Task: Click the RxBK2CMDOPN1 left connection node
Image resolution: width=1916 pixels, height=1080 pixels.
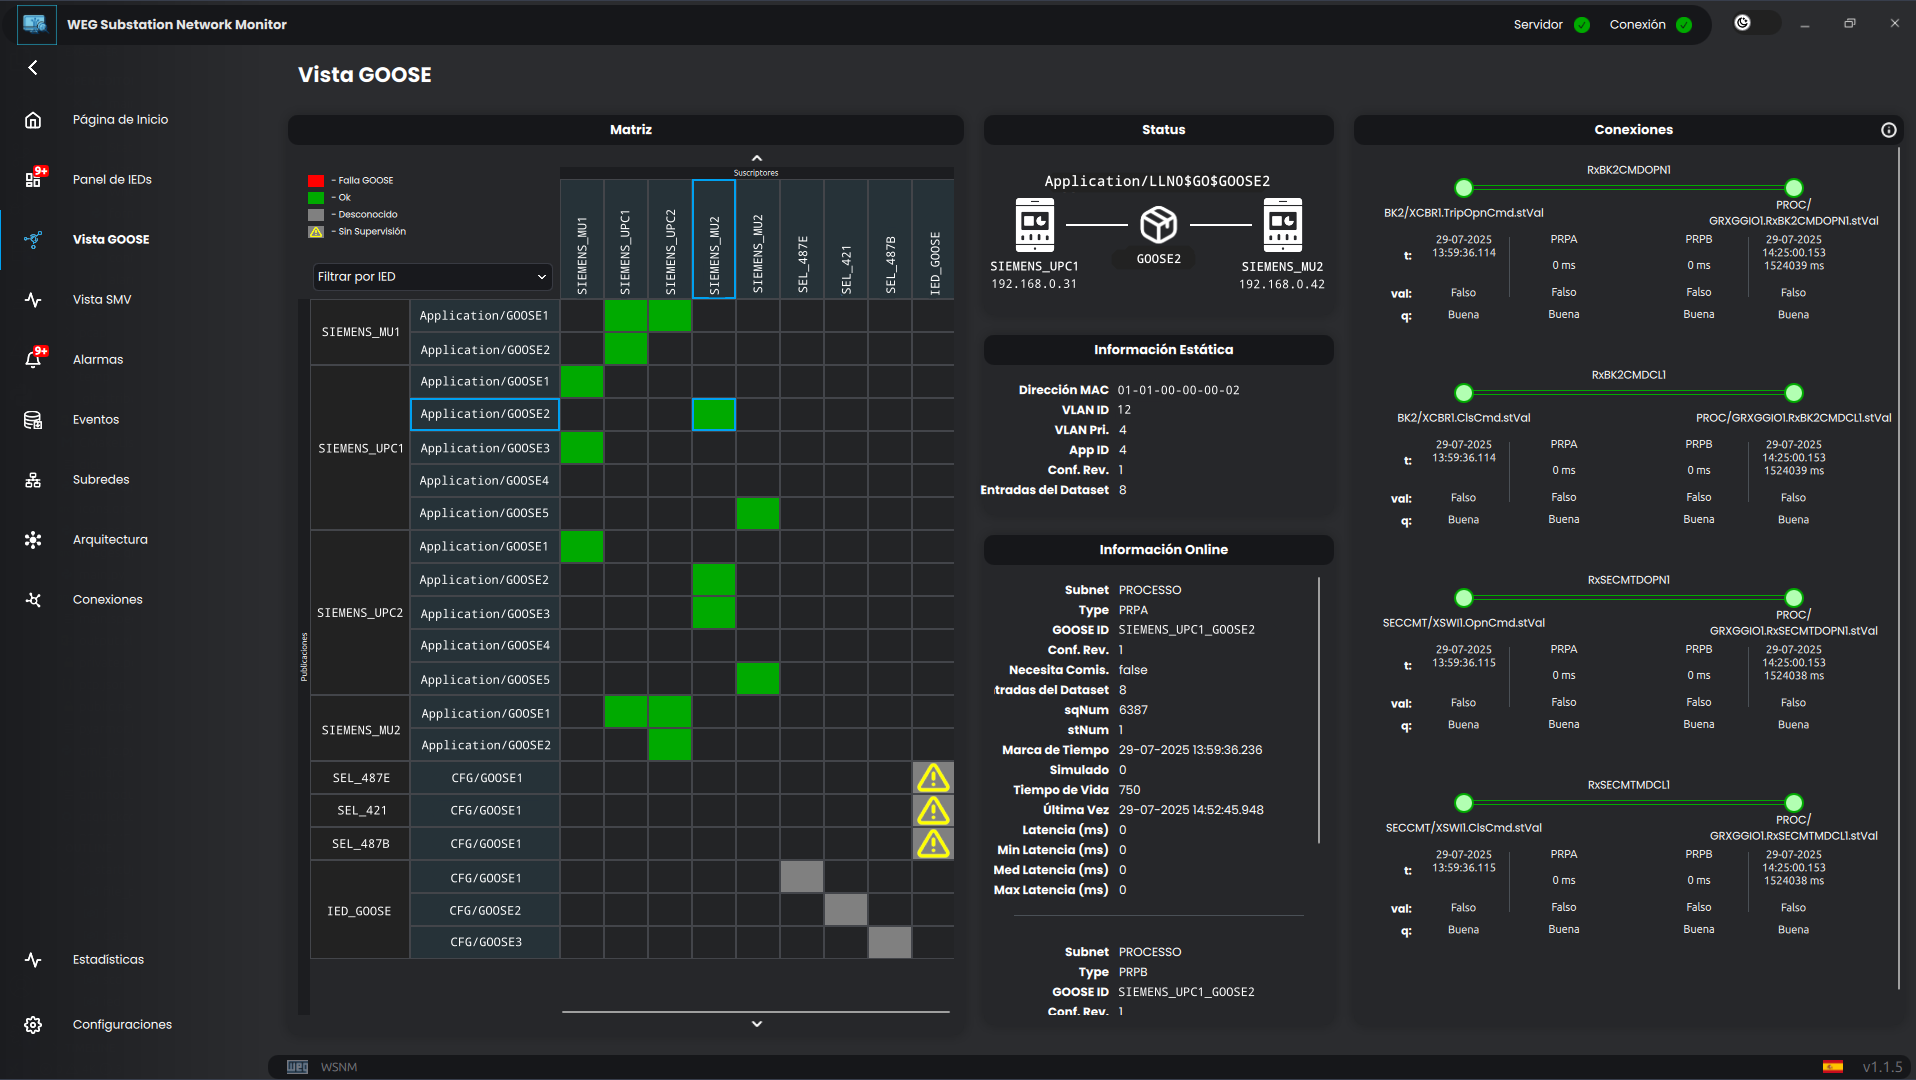Action: click(1464, 188)
